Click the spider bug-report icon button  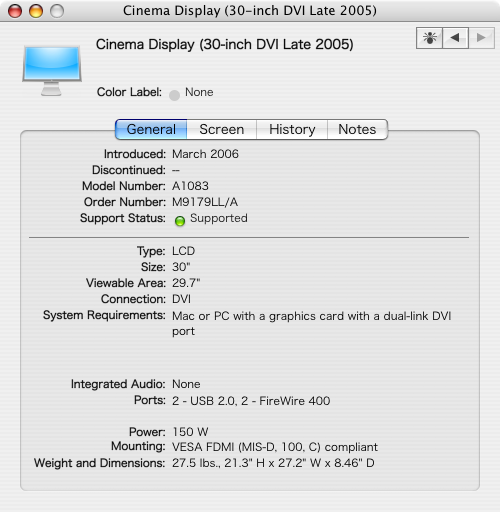(x=429, y=38)
